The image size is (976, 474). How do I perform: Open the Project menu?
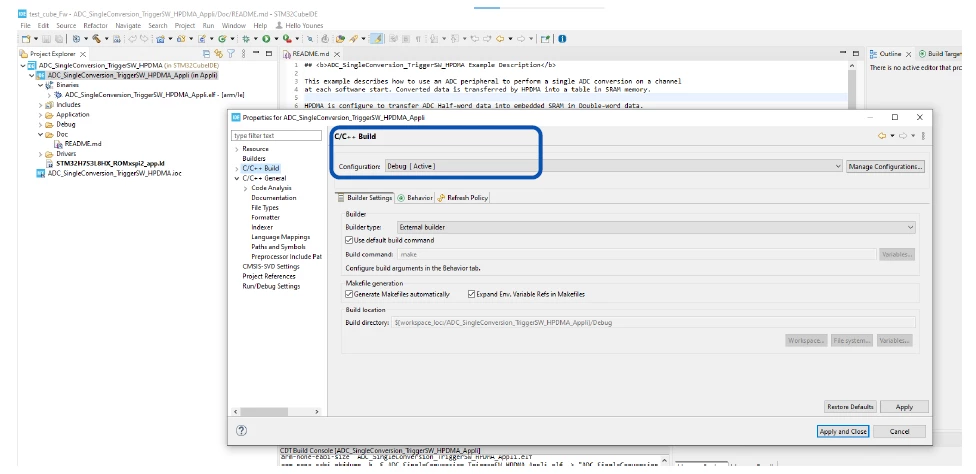pyautogui.click(x=185, y=26)
